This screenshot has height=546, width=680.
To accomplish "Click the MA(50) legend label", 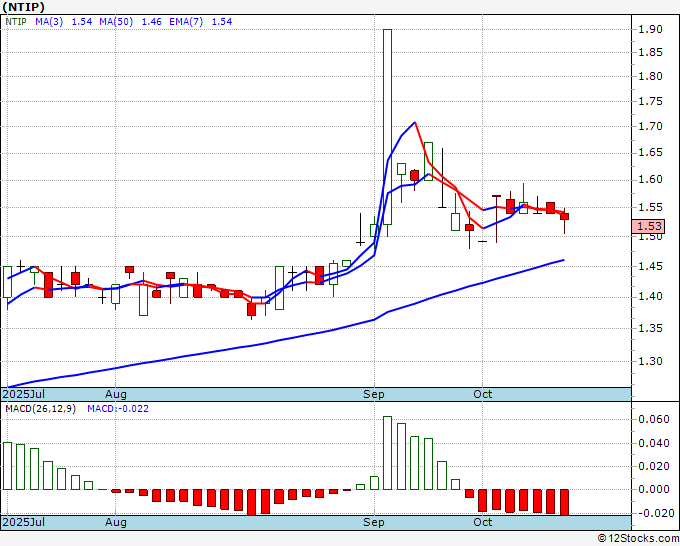I will 116,22.
